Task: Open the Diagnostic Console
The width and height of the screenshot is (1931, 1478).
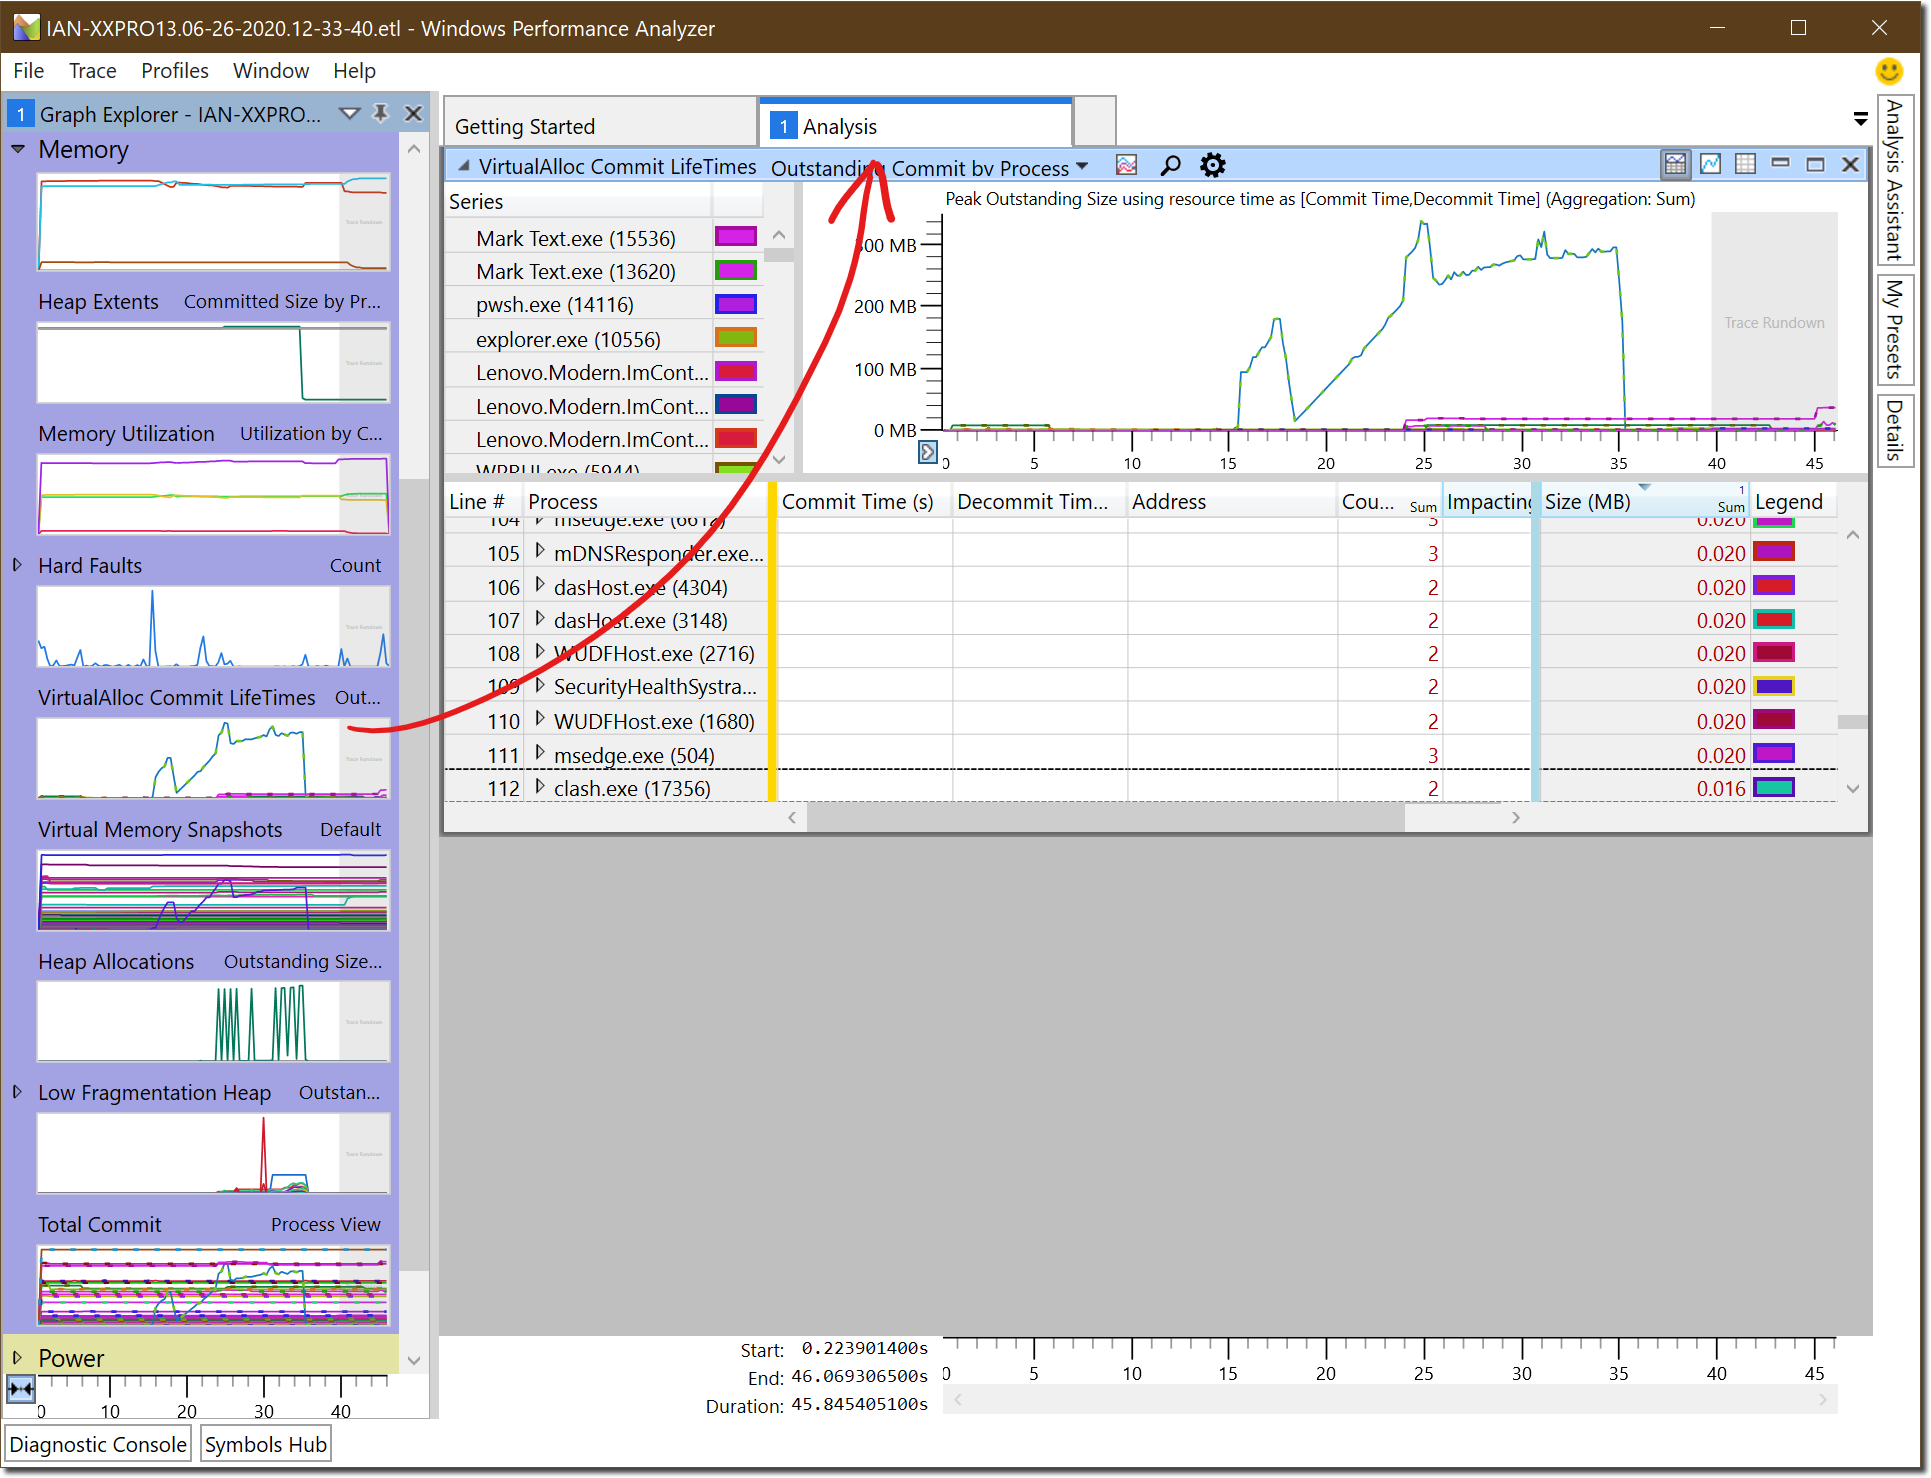Action: click(97, 1443)
